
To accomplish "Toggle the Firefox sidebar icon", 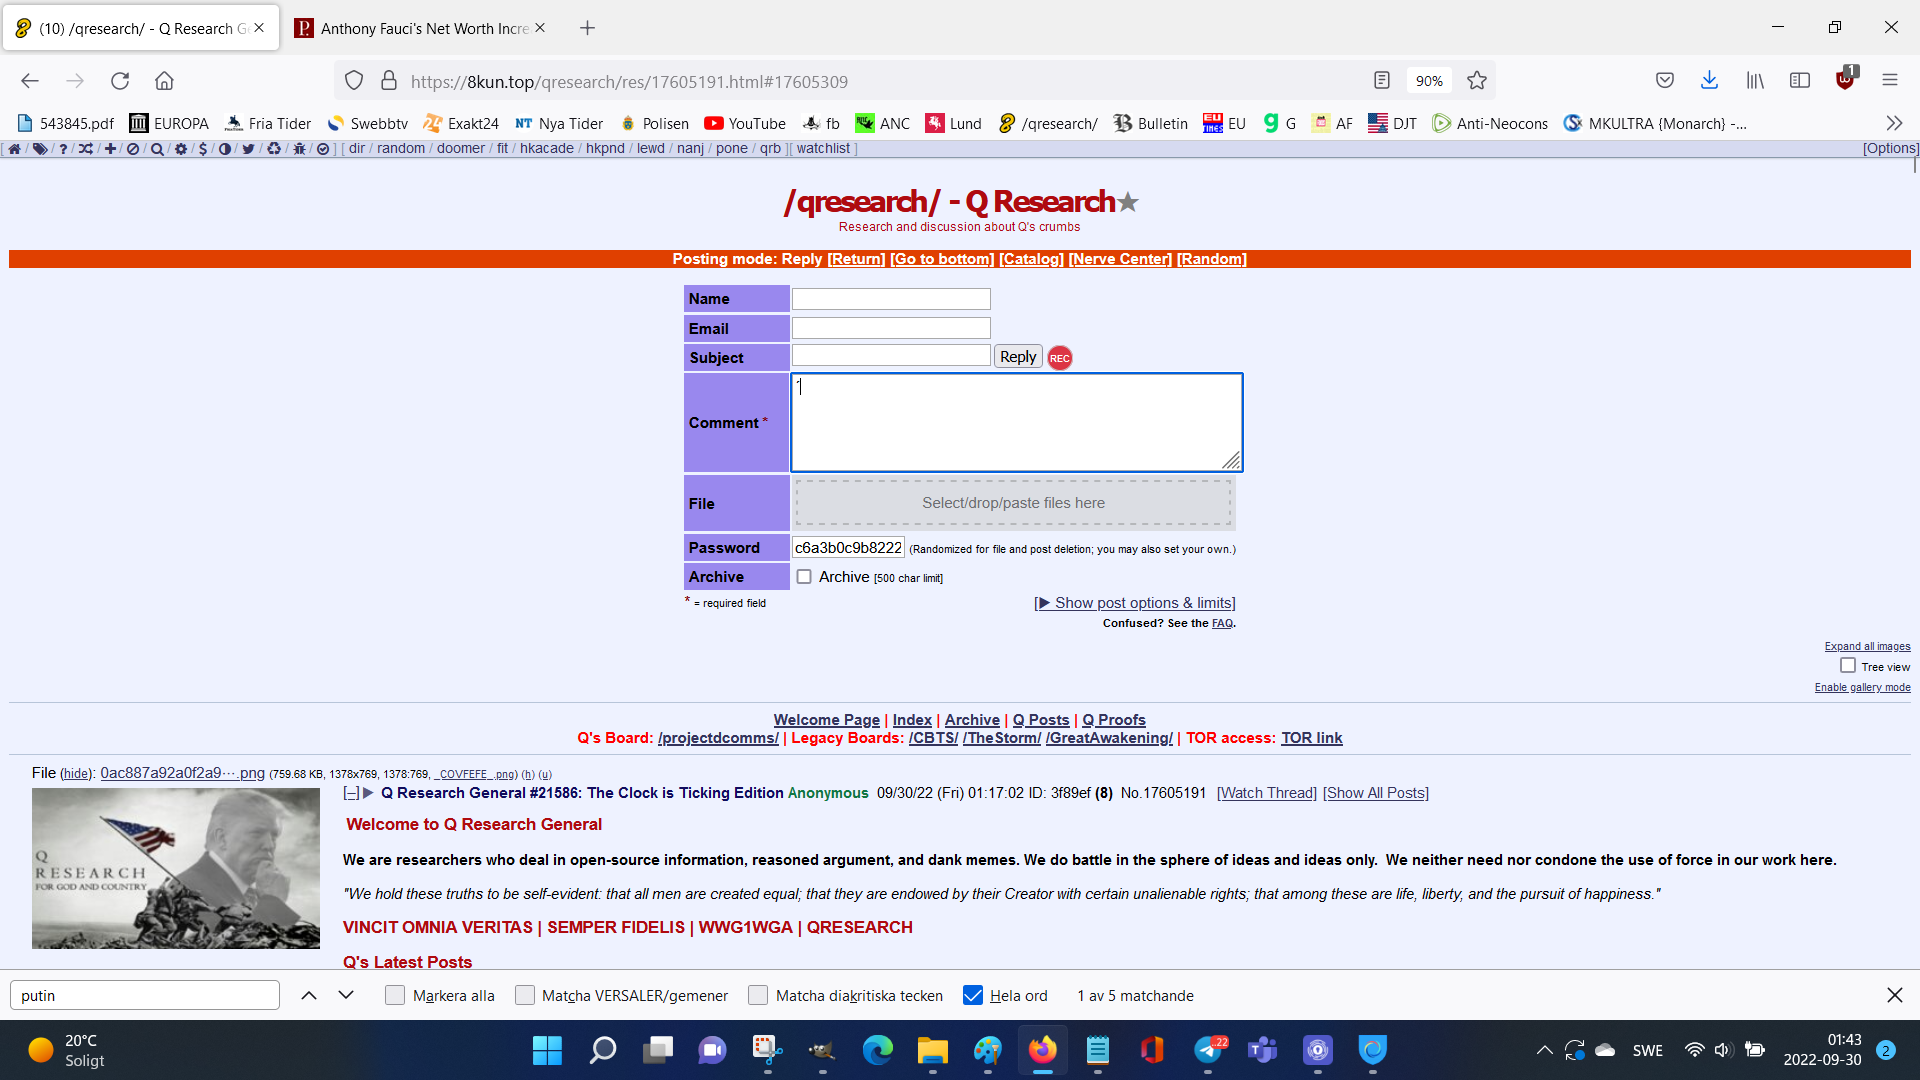I will point(1800,81).
